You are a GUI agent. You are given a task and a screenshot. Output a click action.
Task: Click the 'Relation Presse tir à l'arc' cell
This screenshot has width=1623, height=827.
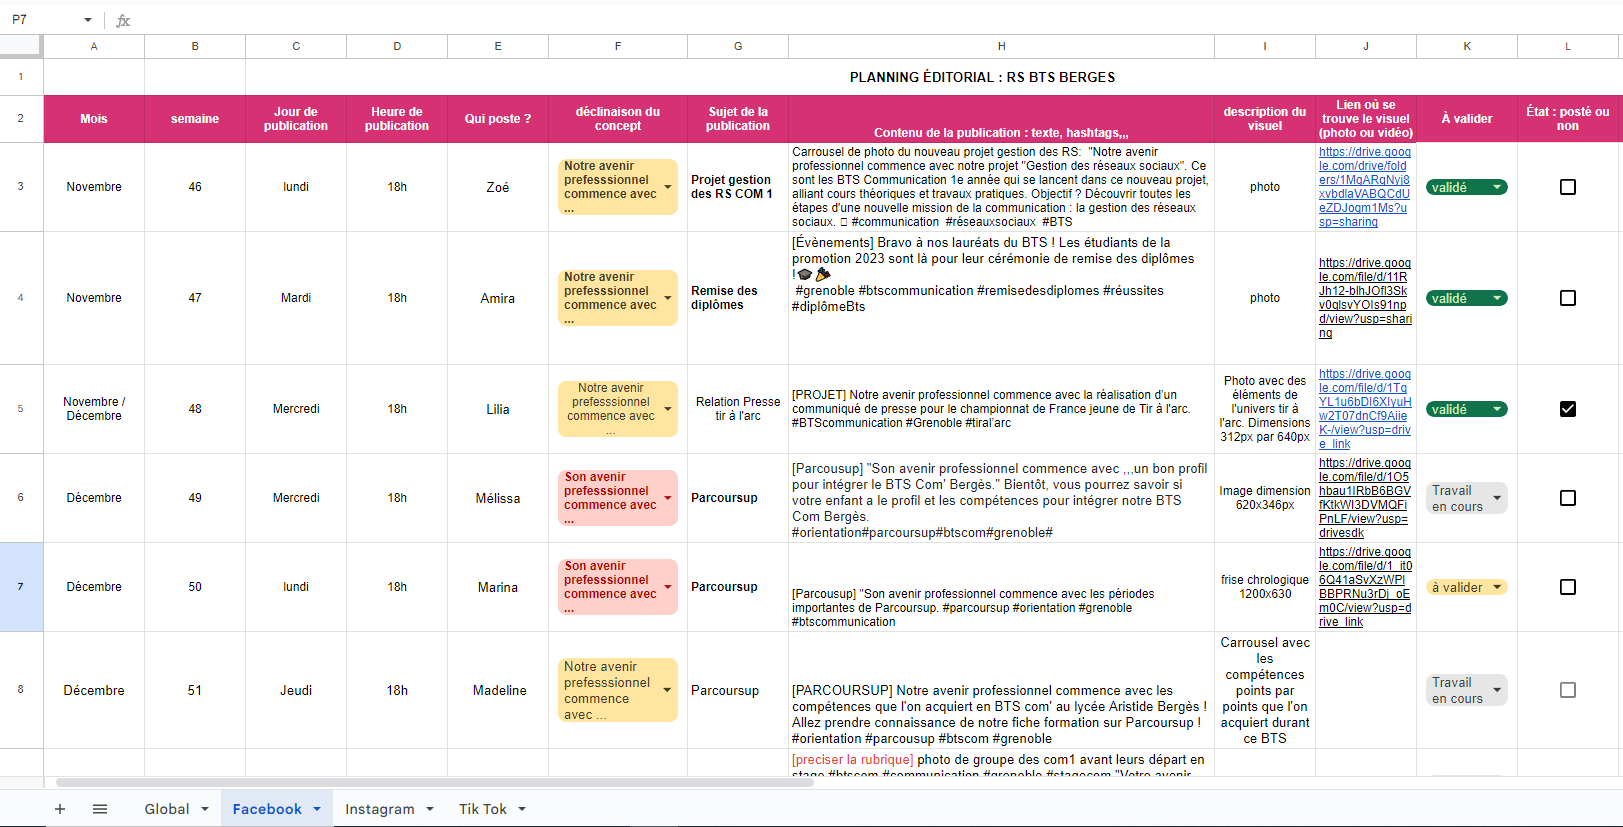pos(738,409)
